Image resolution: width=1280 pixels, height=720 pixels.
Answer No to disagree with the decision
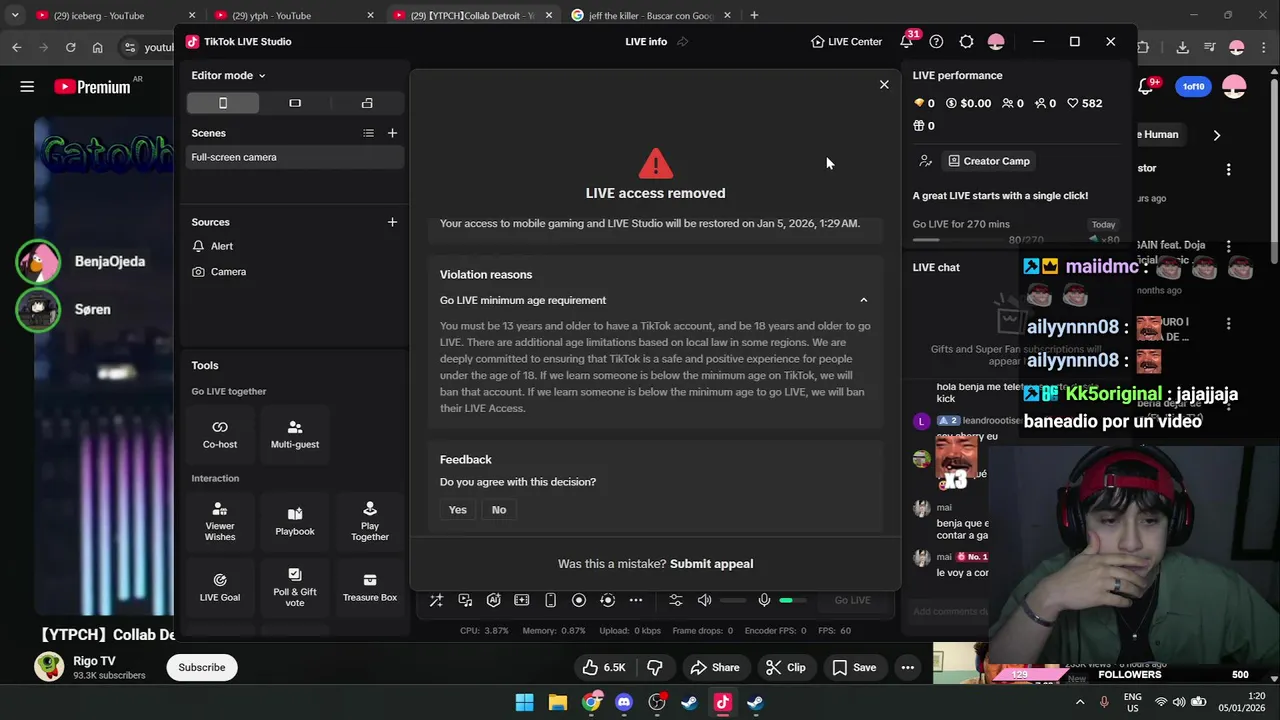click(x=499, y=510)
